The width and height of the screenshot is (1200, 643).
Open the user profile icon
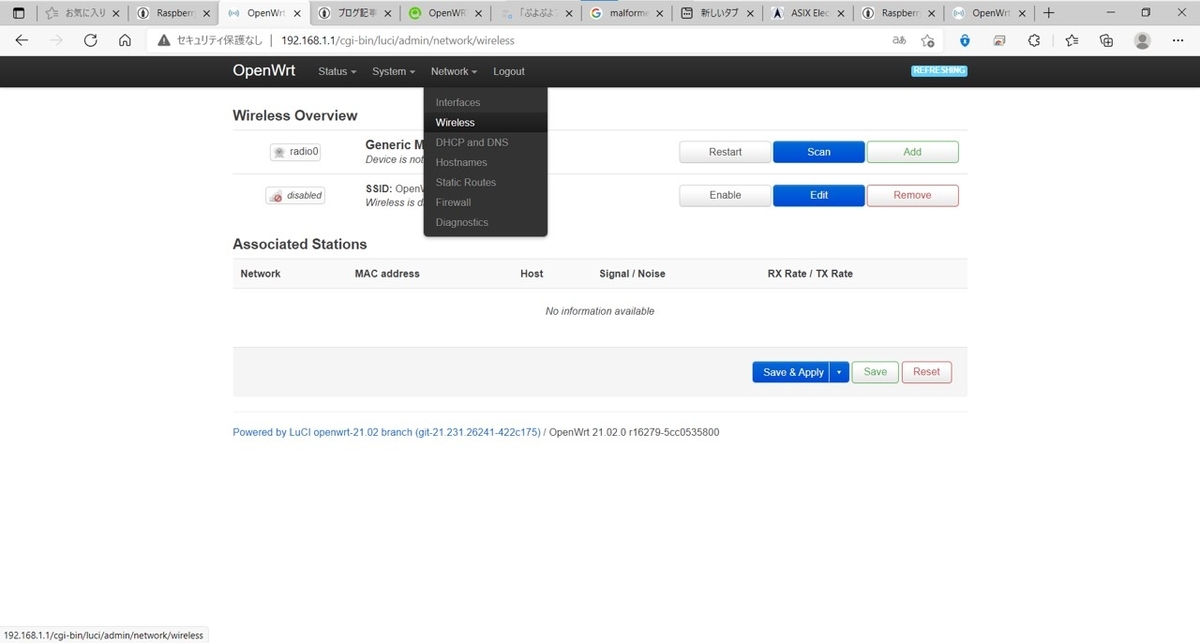(1142, 41)
